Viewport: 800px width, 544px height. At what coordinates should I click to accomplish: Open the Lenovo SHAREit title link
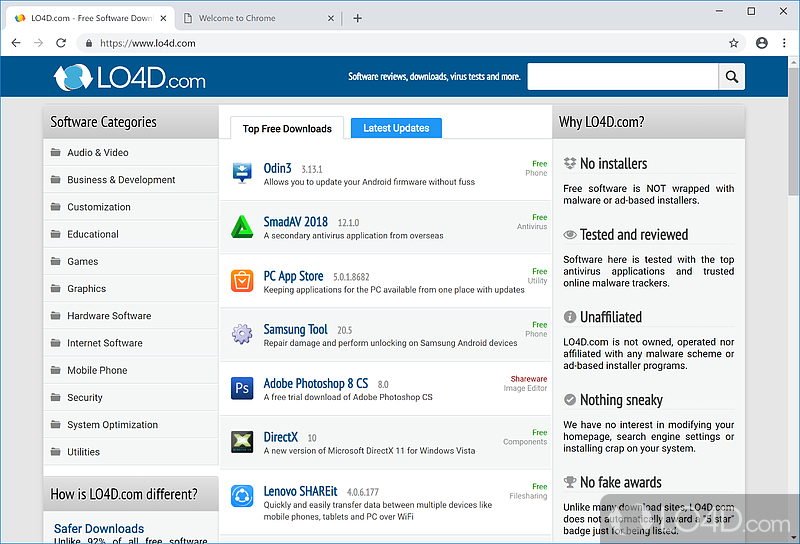300,491
